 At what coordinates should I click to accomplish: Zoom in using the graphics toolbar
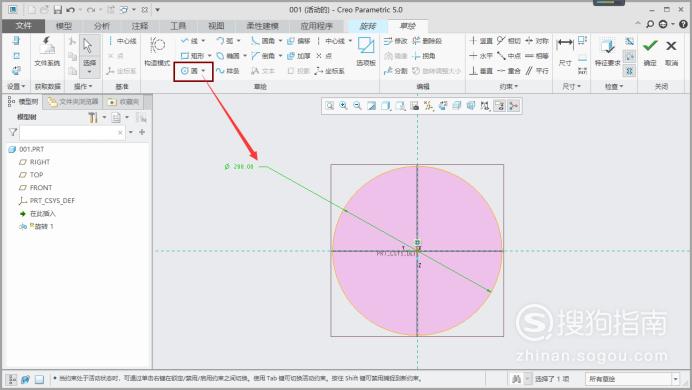pos(343,106)
